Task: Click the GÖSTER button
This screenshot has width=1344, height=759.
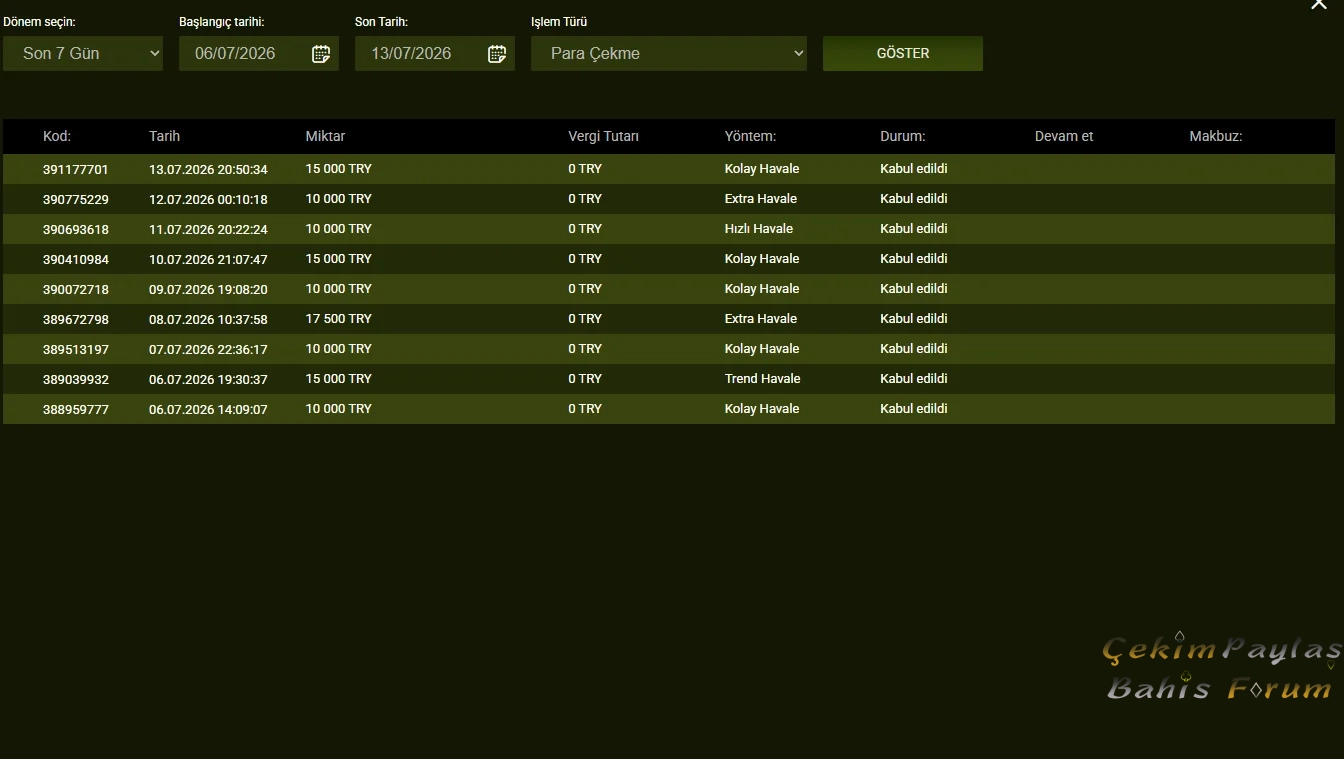Action: point(903,54)
